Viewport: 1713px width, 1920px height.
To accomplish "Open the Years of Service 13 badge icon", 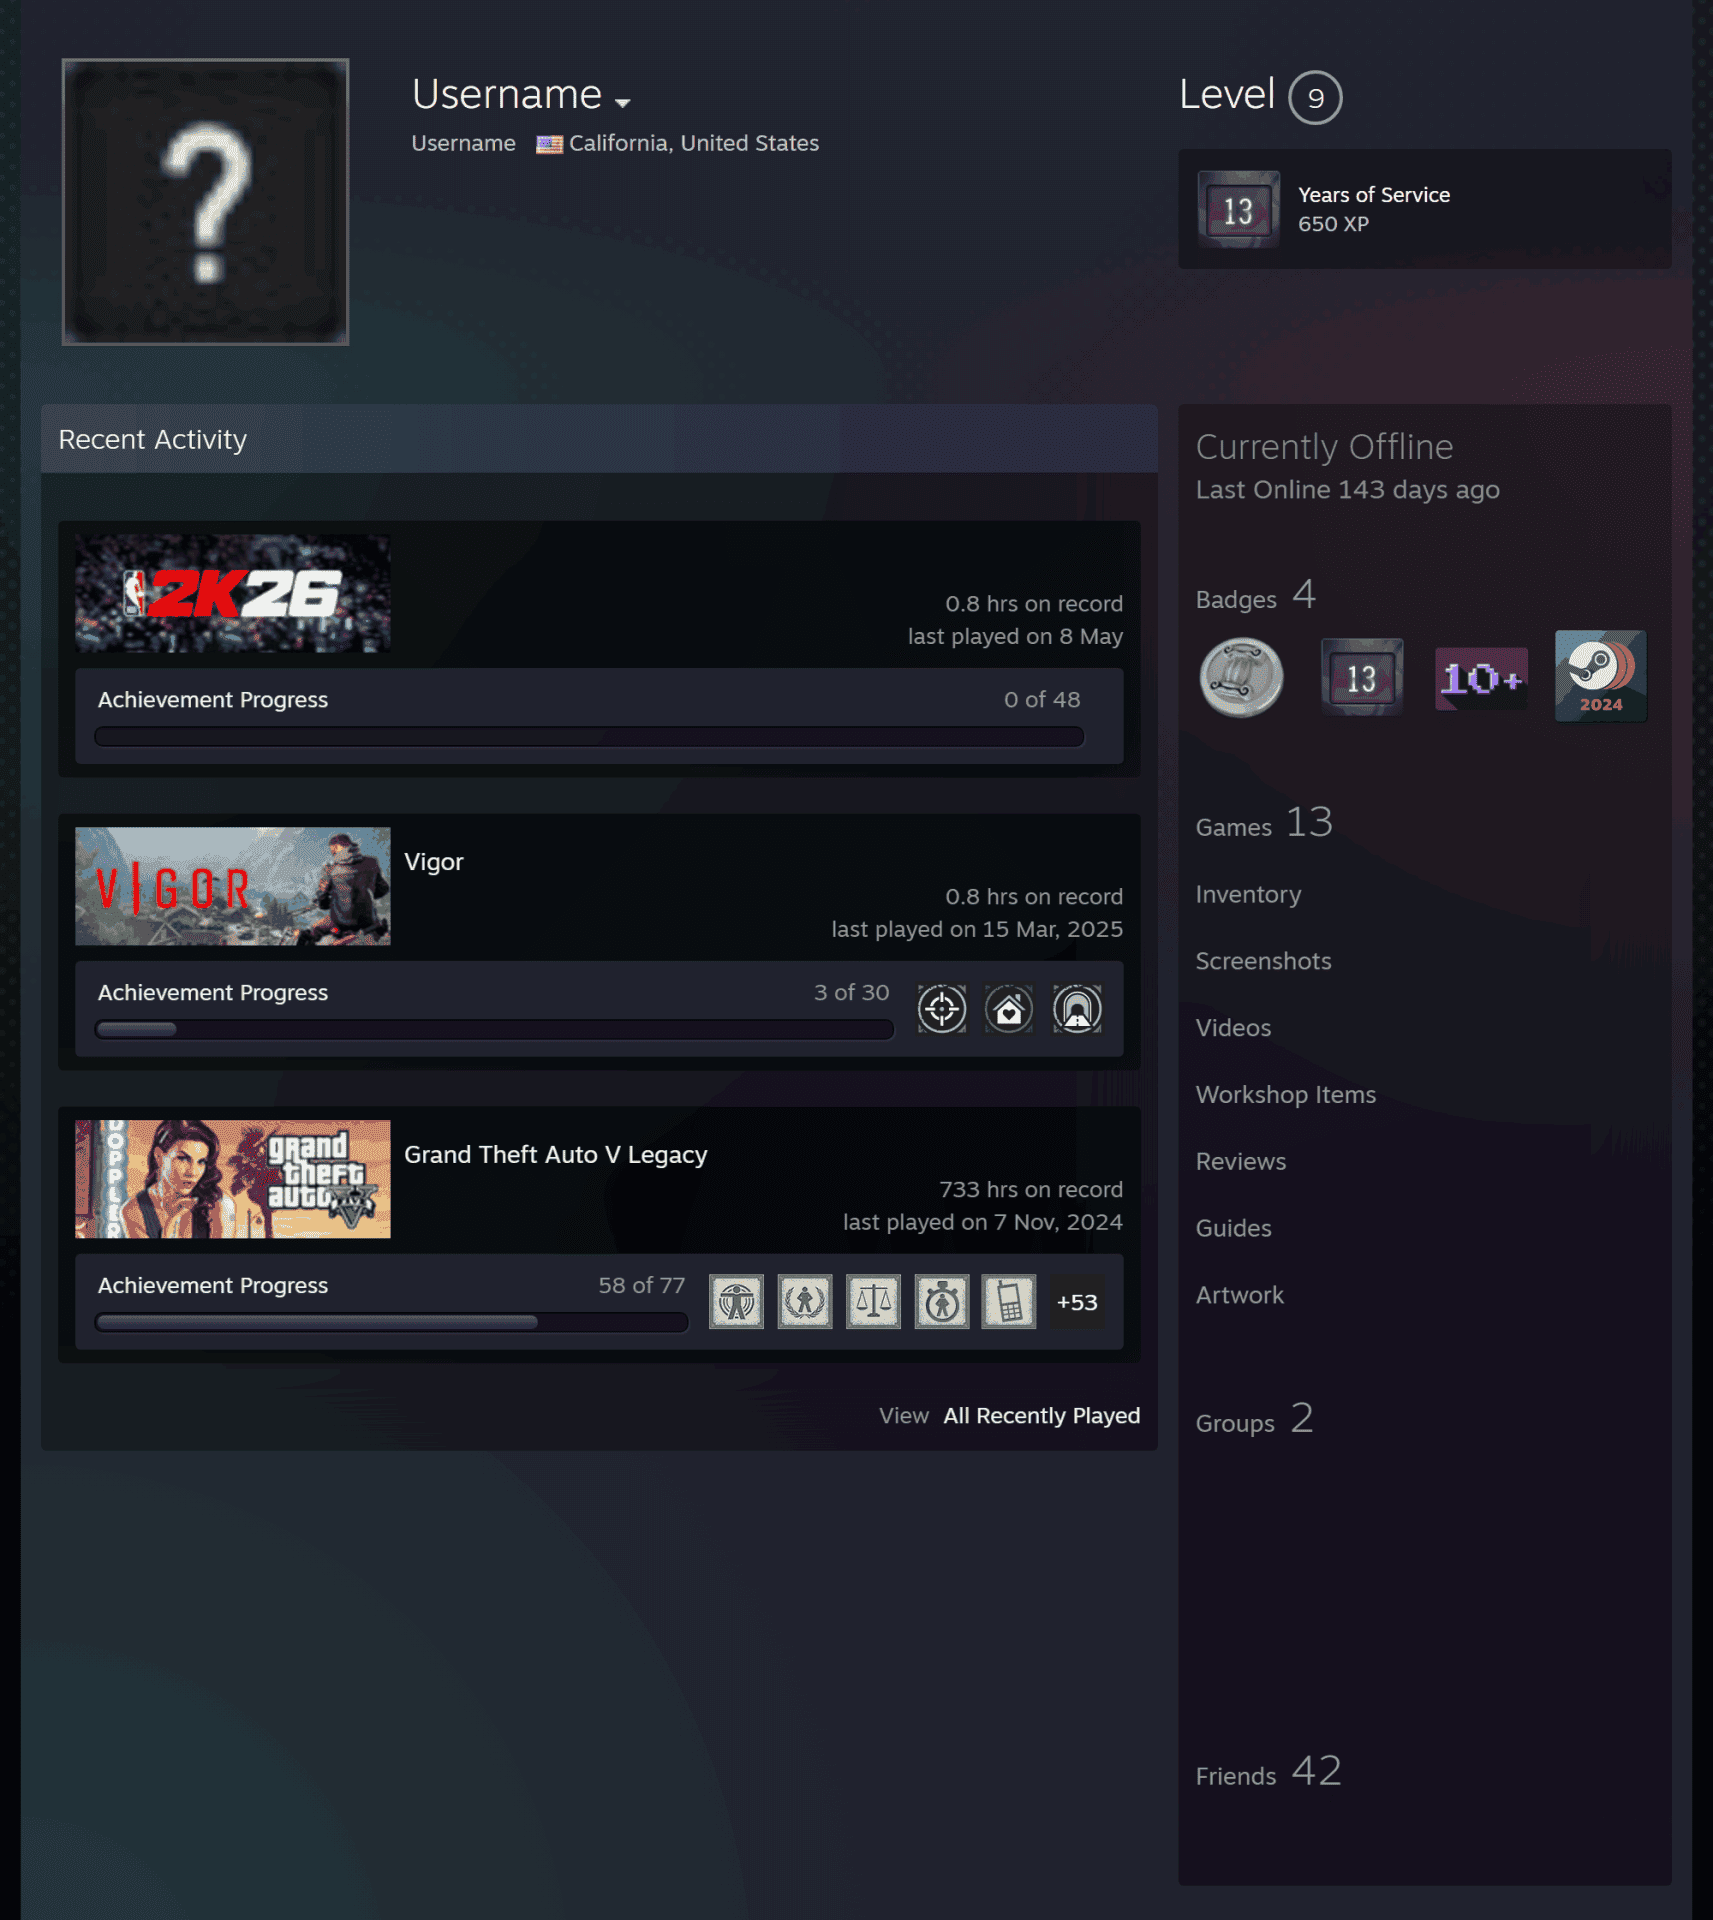I will pos(1238,209).
